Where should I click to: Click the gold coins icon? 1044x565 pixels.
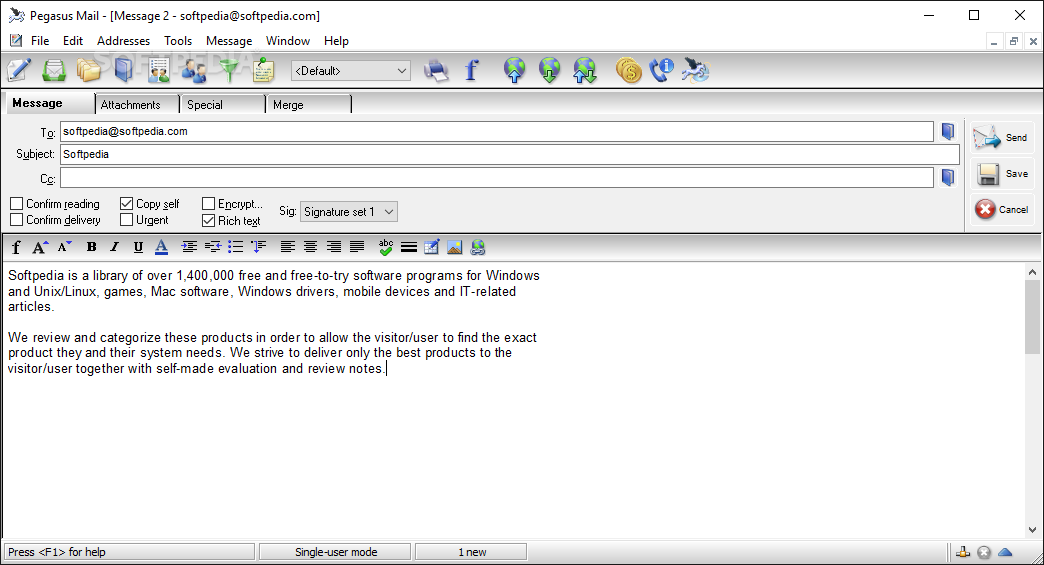coord(629,70)
